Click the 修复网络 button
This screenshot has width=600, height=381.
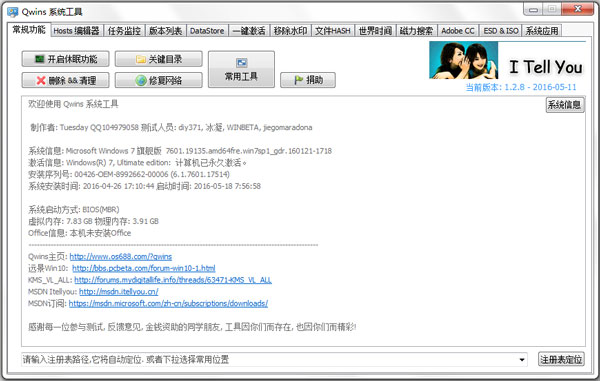point(159,80)
